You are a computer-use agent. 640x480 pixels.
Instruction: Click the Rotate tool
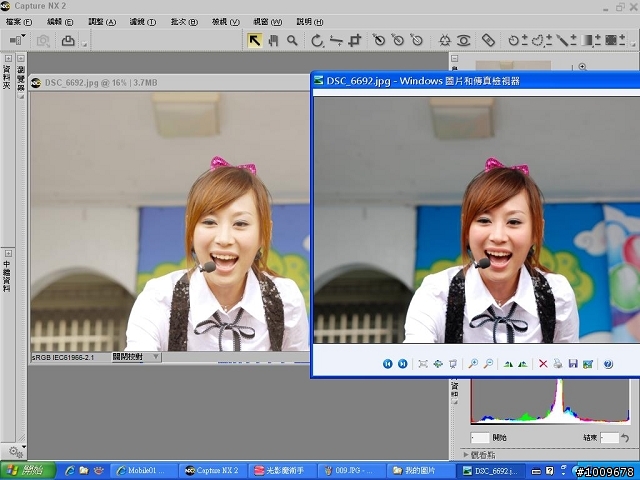pyautogui.click(x=317, y=40)
